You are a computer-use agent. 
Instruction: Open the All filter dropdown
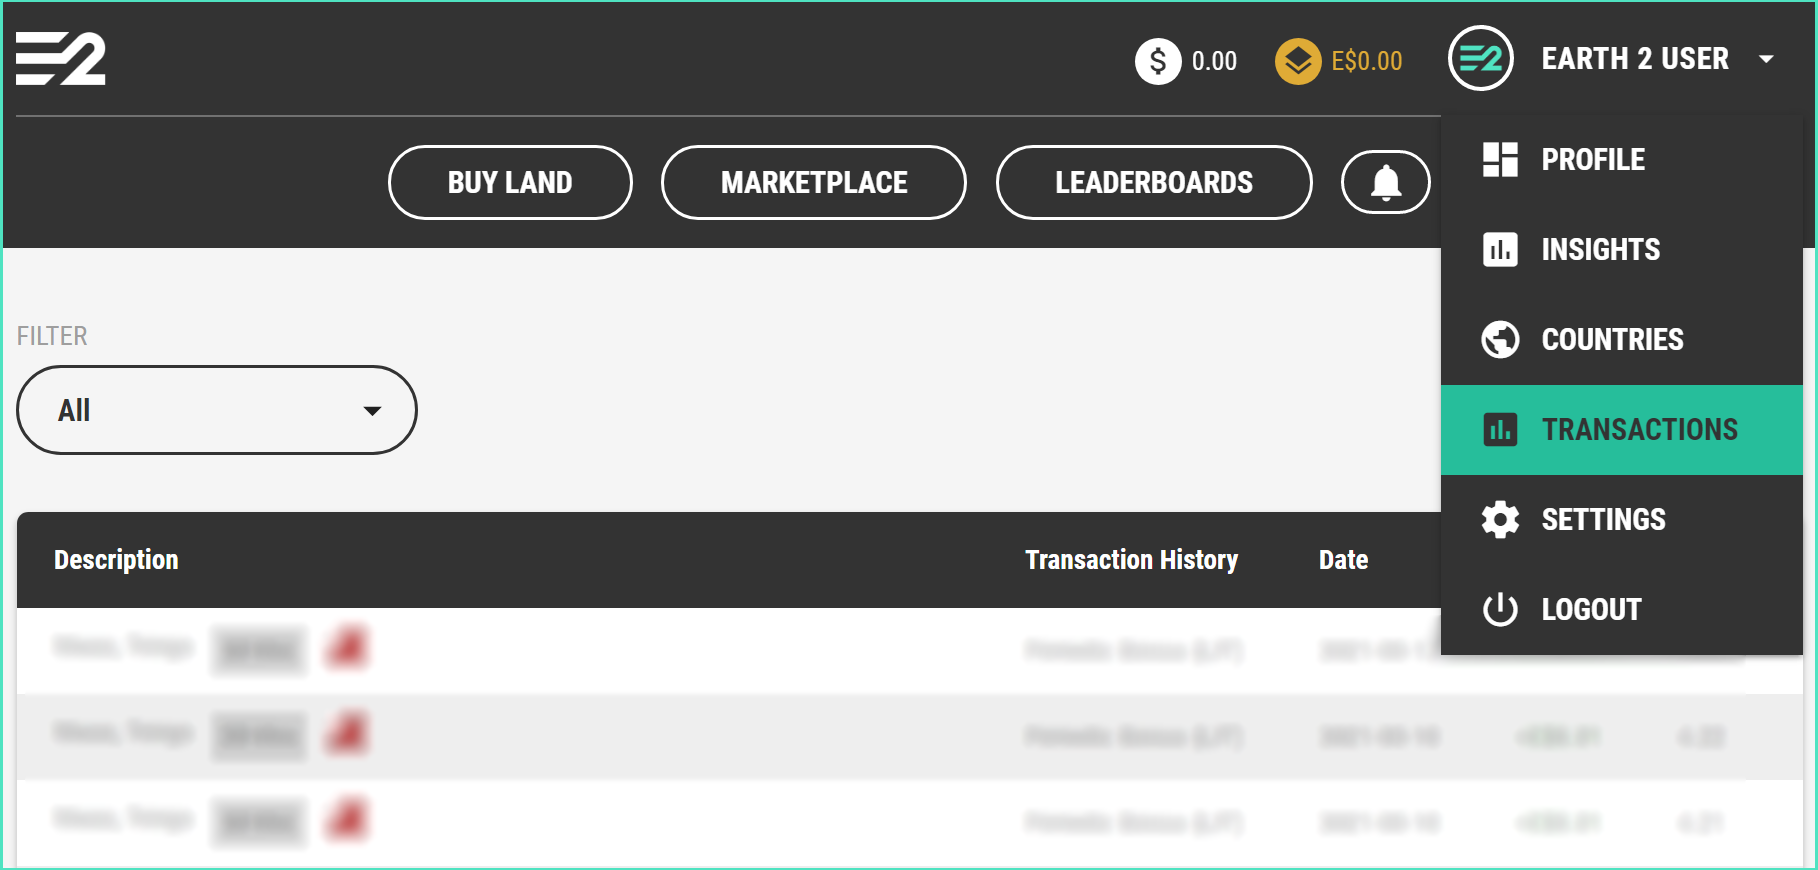[x=217, y=410]
